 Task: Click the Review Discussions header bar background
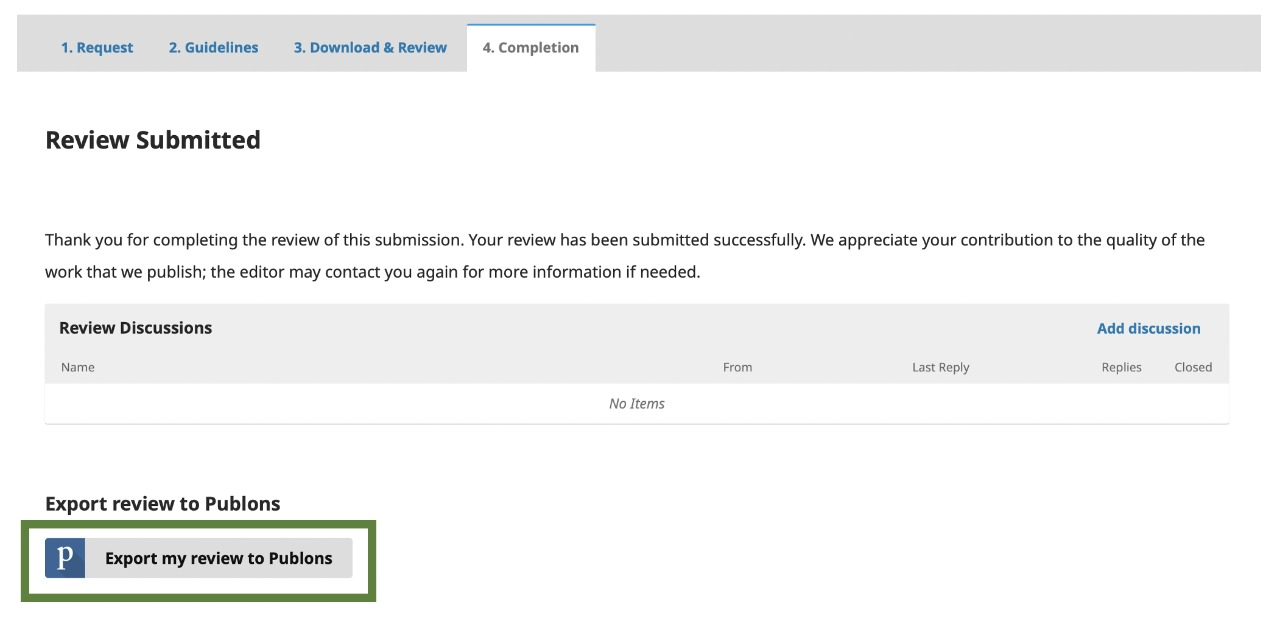point(650,328)
